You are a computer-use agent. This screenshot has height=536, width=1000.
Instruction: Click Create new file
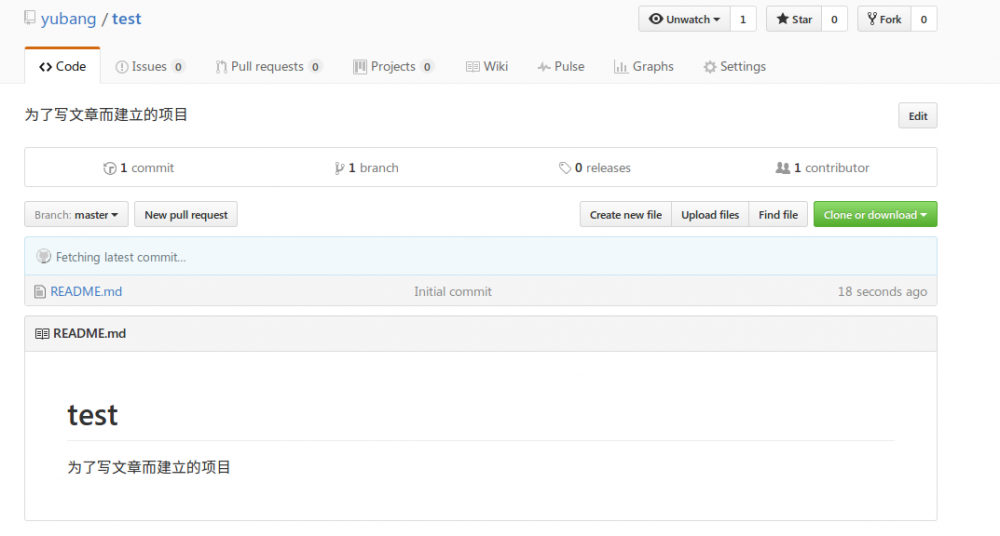[x=626, y=214]
